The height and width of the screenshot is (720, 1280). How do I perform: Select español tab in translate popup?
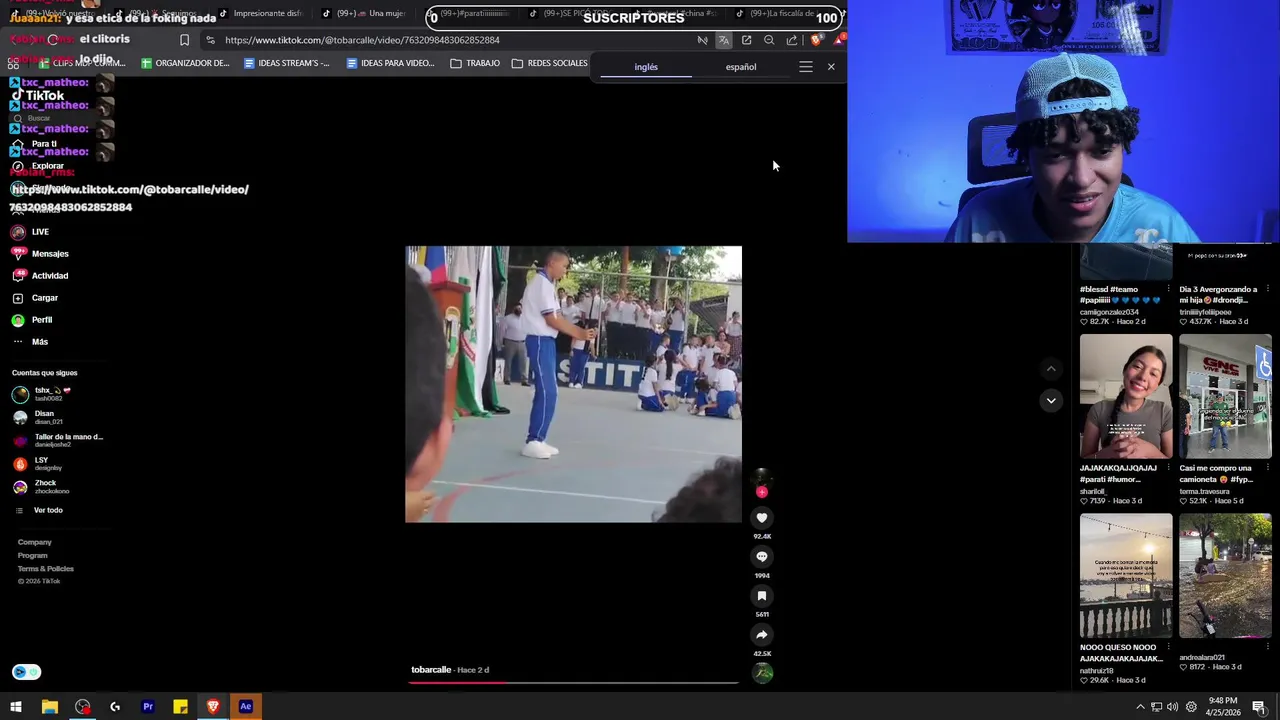(741, 67)
